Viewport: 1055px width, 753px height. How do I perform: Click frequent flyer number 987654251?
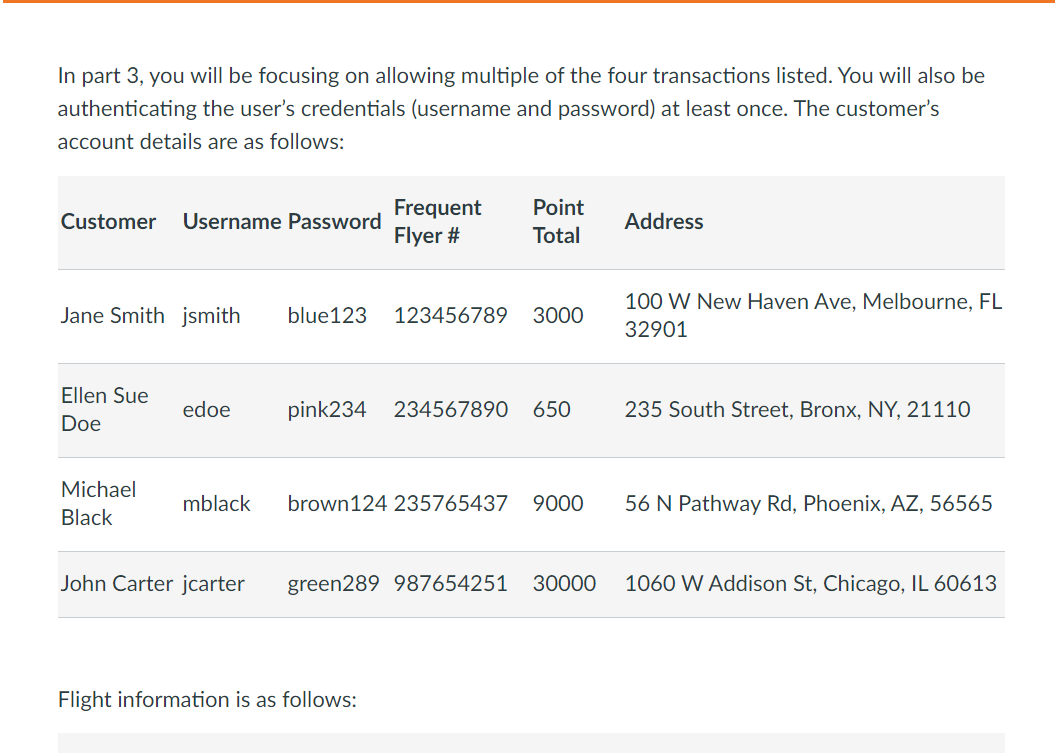tap(451, 583)
